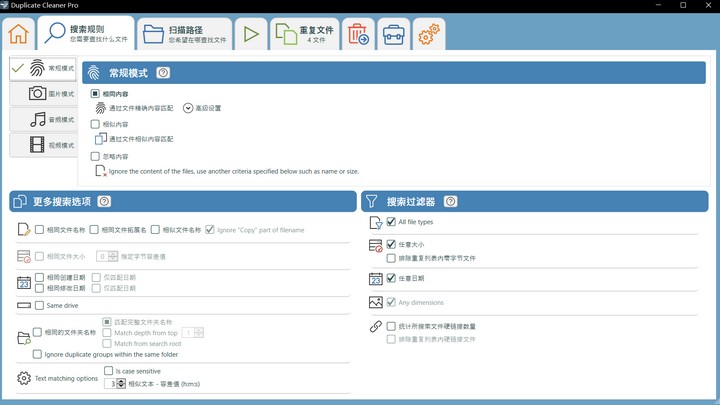Go to the Home screen icon
The width and height of the screenshot is (720, 405).
(x=18, y=34)
